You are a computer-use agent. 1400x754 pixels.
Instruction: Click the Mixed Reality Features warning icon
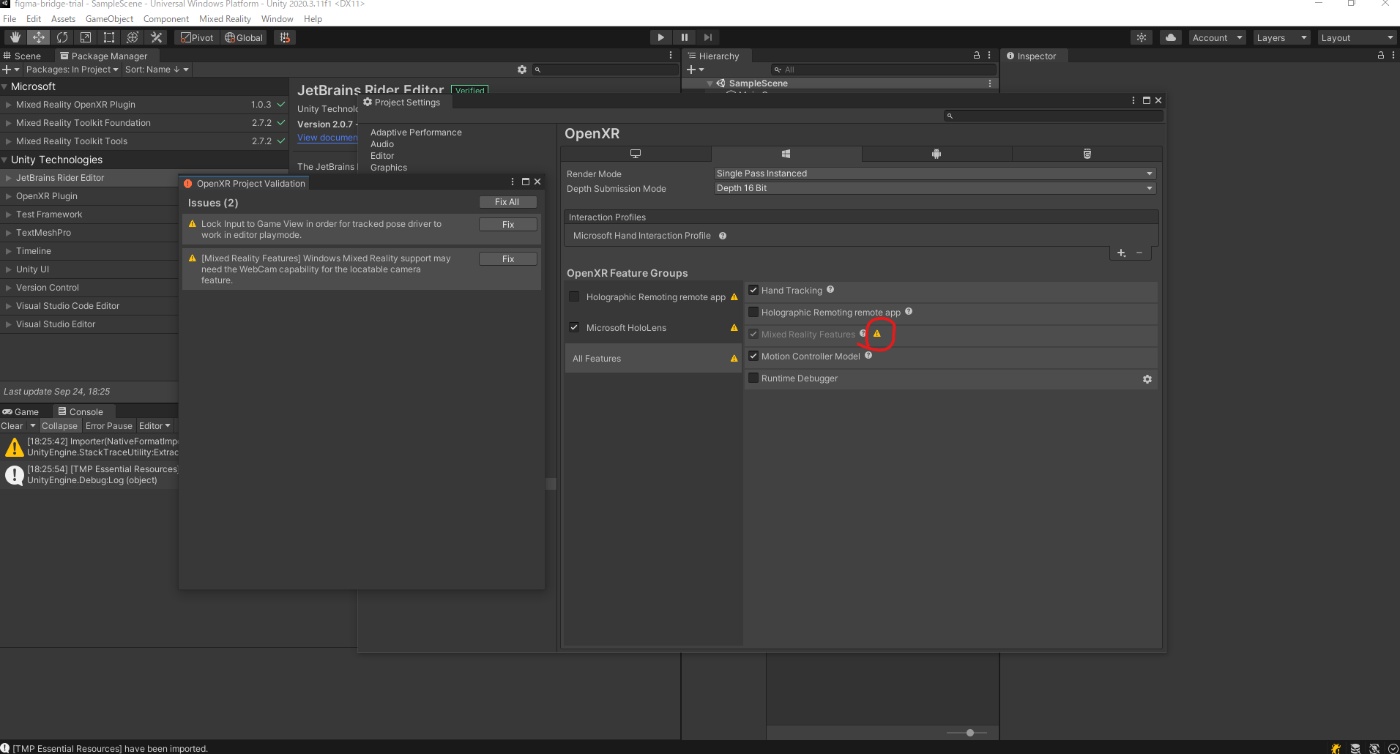tap(877, 334)
